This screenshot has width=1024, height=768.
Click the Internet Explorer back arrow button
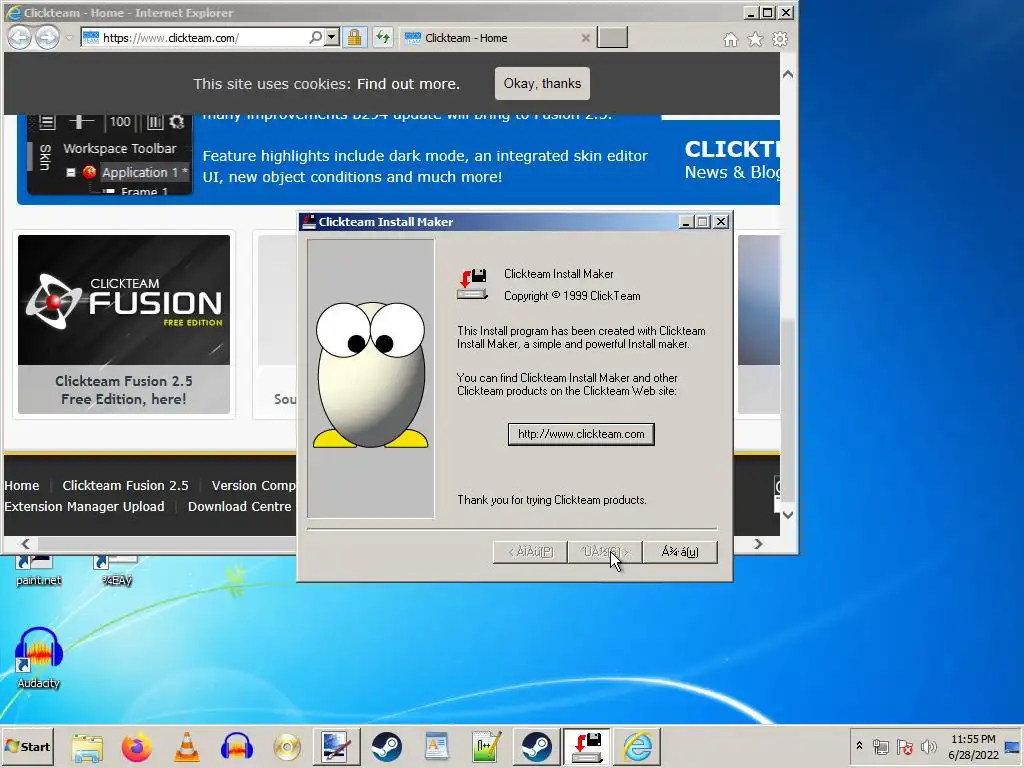[x=20, y=37]
